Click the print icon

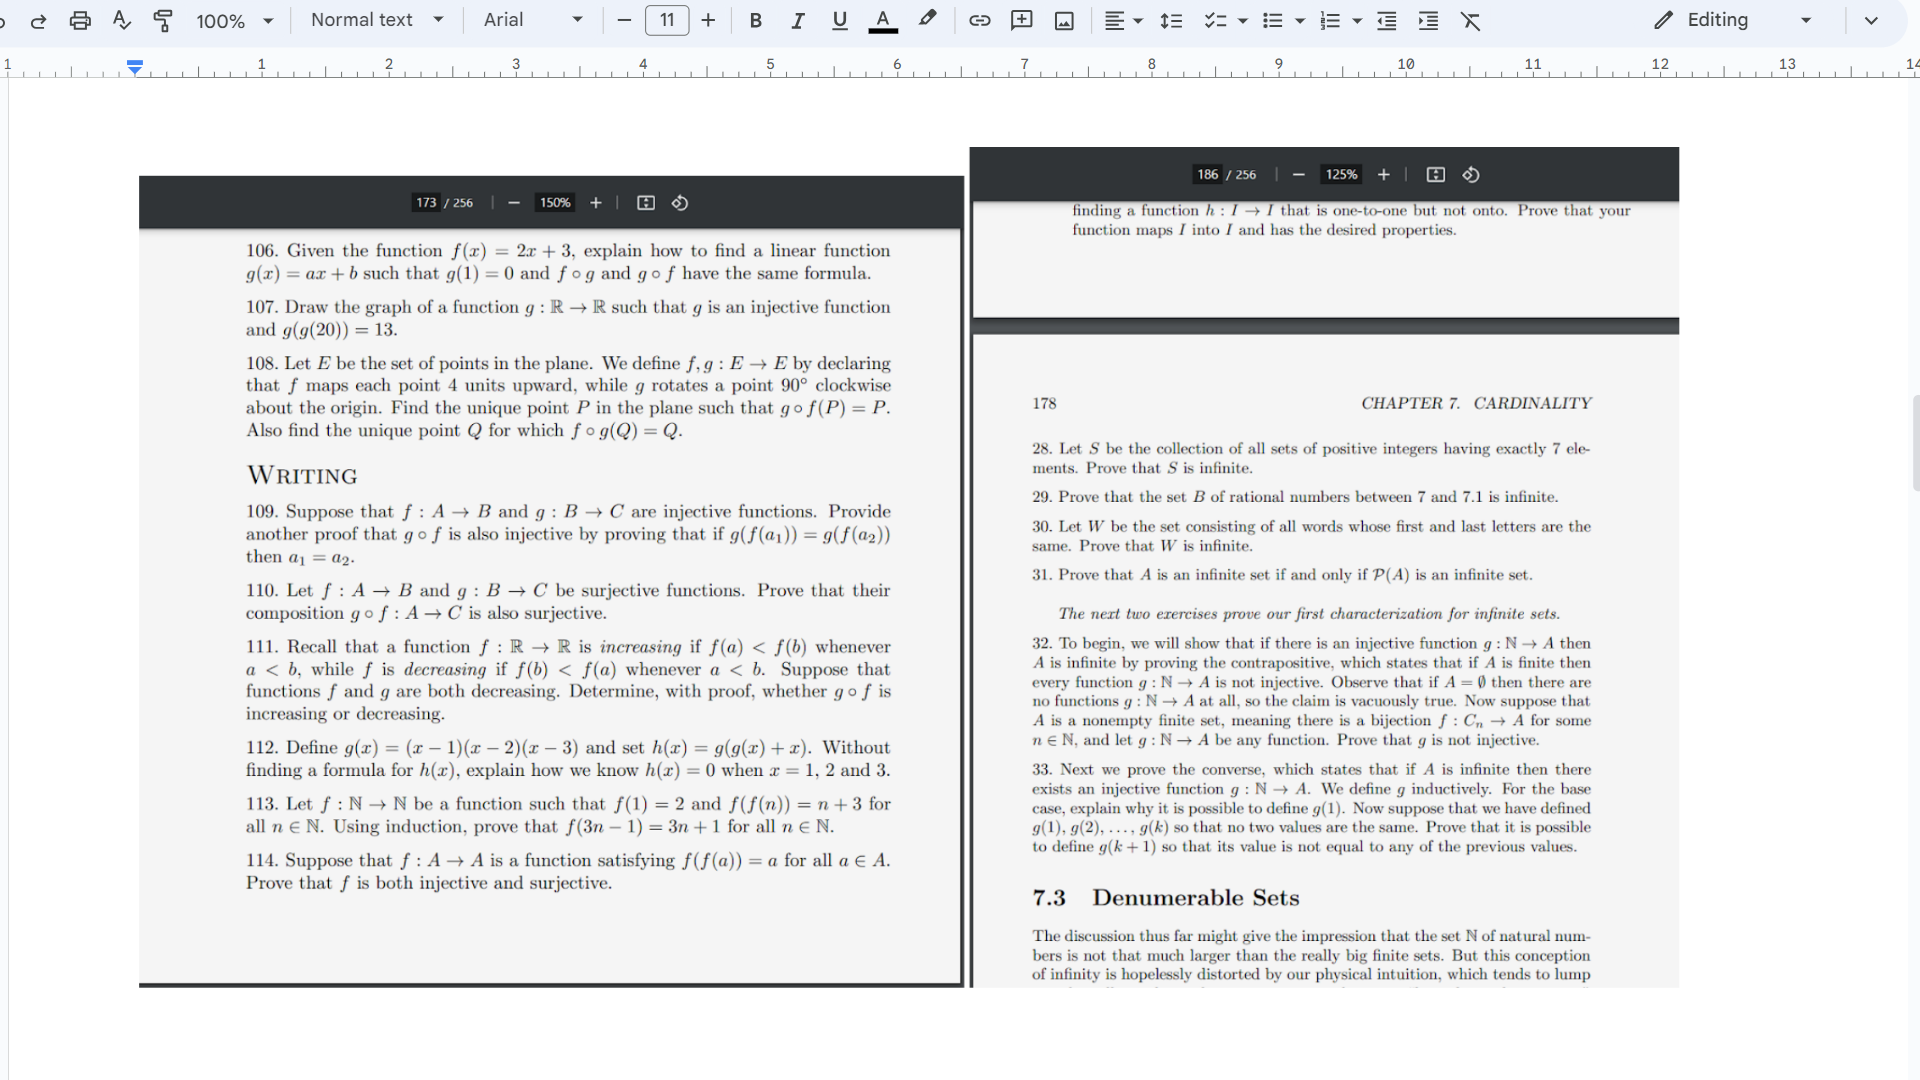[x=80, y=20]
